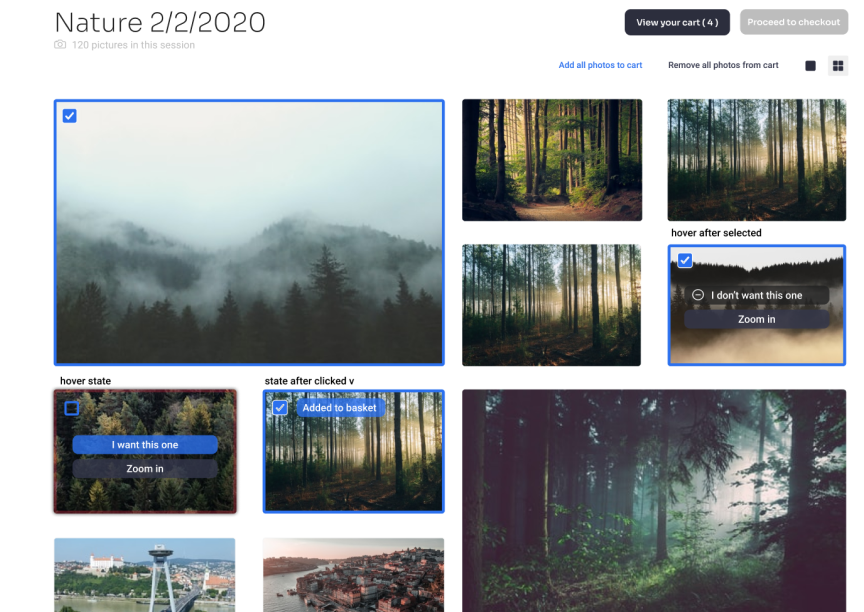Check the empty checkbox on the aerial forest photo
Screen dimensions: 864x612
(72, 408)
